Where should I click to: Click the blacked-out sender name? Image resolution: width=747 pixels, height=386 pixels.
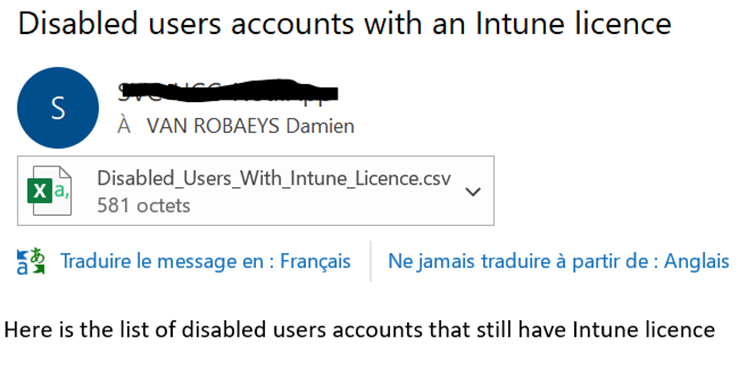tap(228, 92)
